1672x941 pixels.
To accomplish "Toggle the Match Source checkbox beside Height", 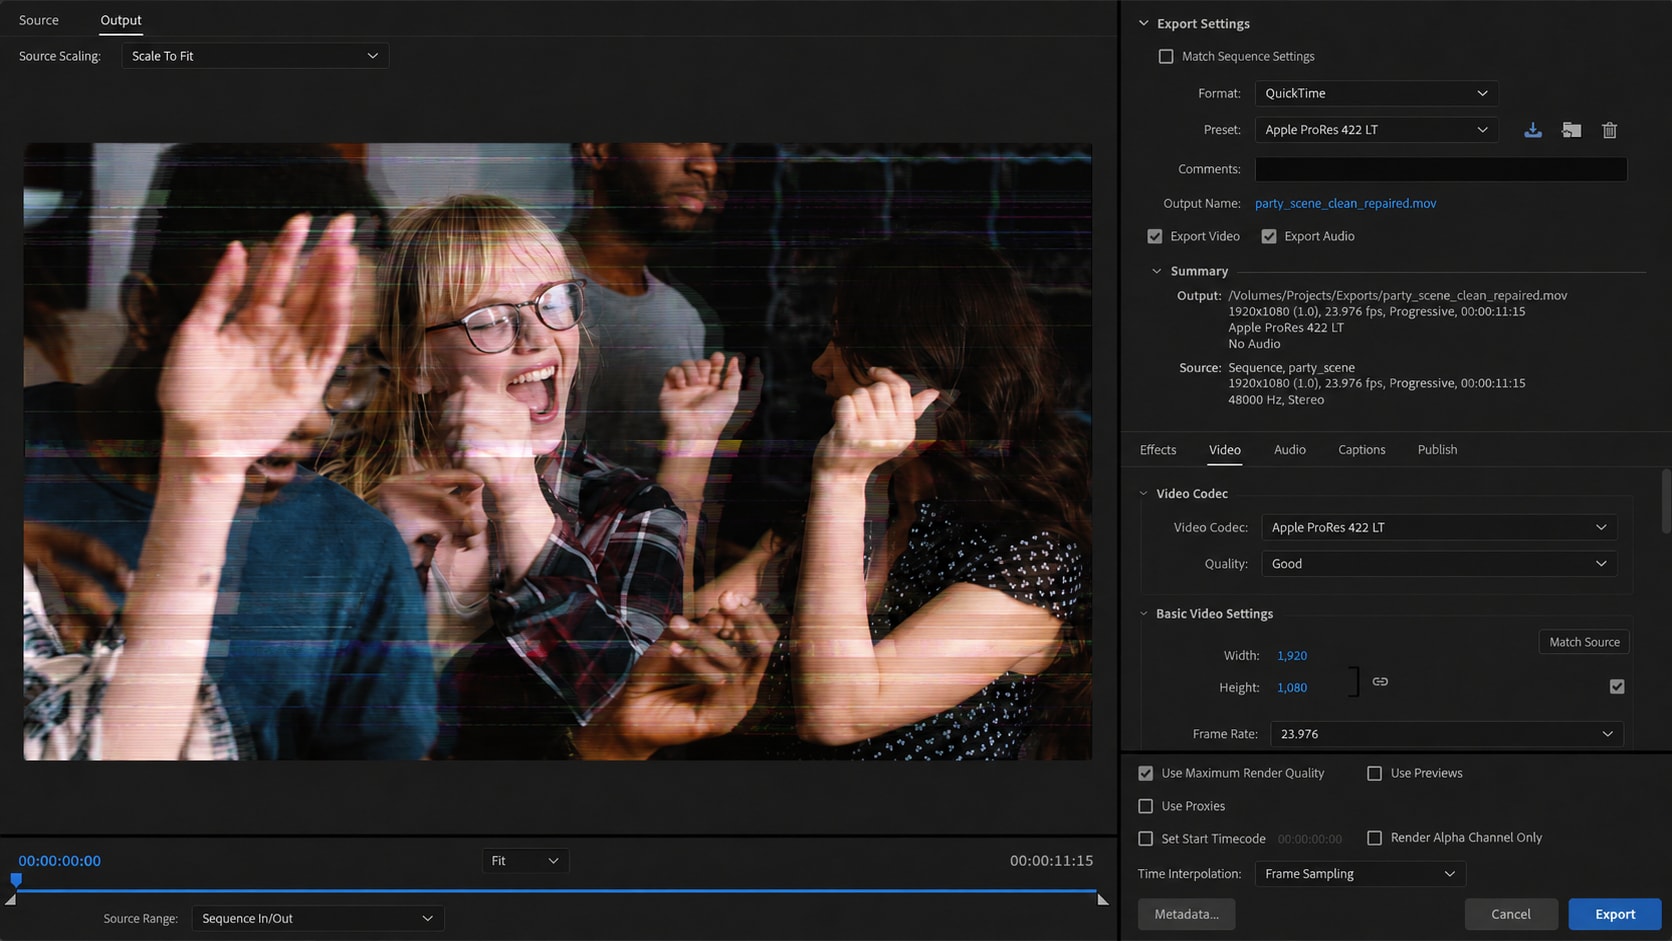I will (1617, 686).
